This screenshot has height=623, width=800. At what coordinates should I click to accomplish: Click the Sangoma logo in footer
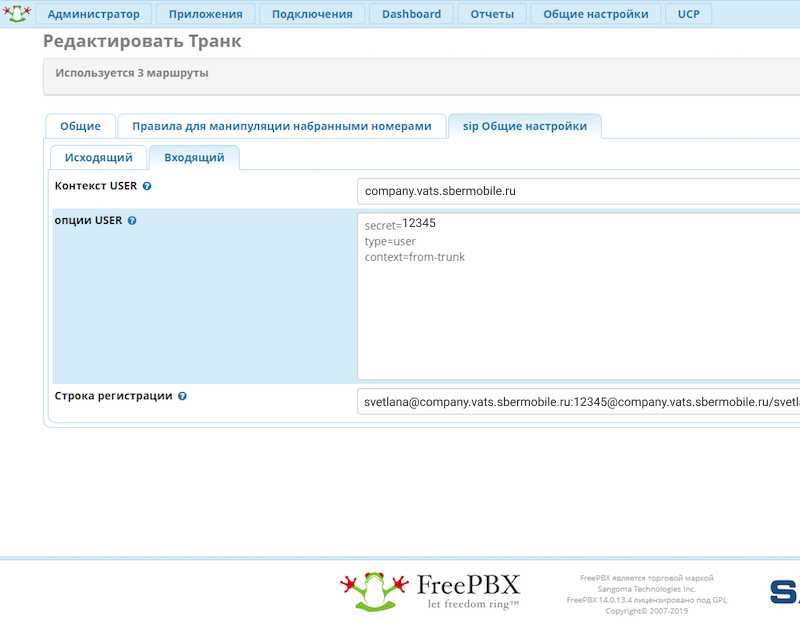tap(784, 591)
